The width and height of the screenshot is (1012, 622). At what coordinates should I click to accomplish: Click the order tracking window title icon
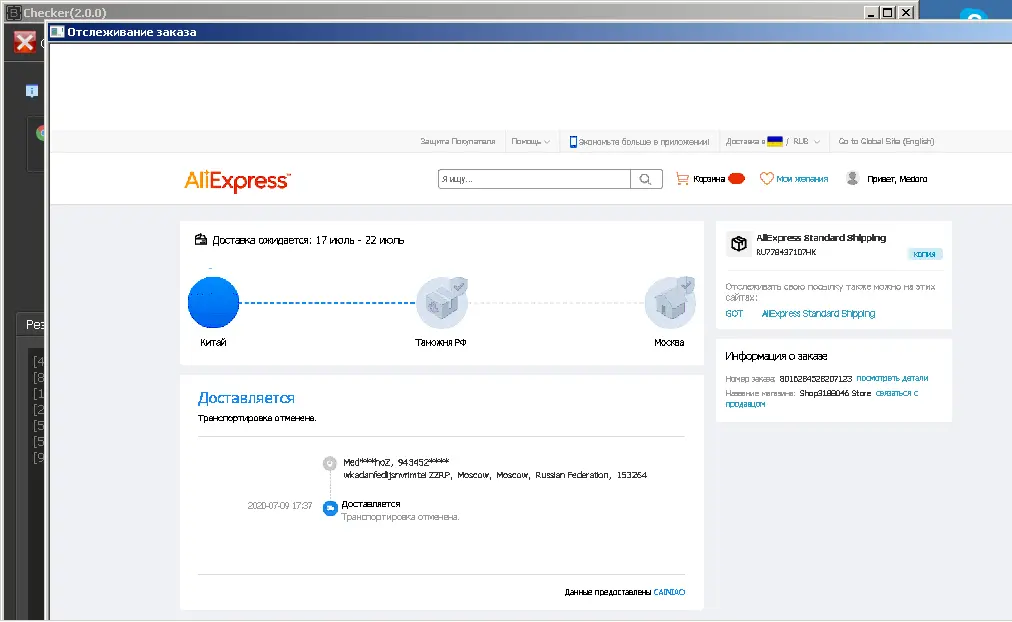pos(57,32)
